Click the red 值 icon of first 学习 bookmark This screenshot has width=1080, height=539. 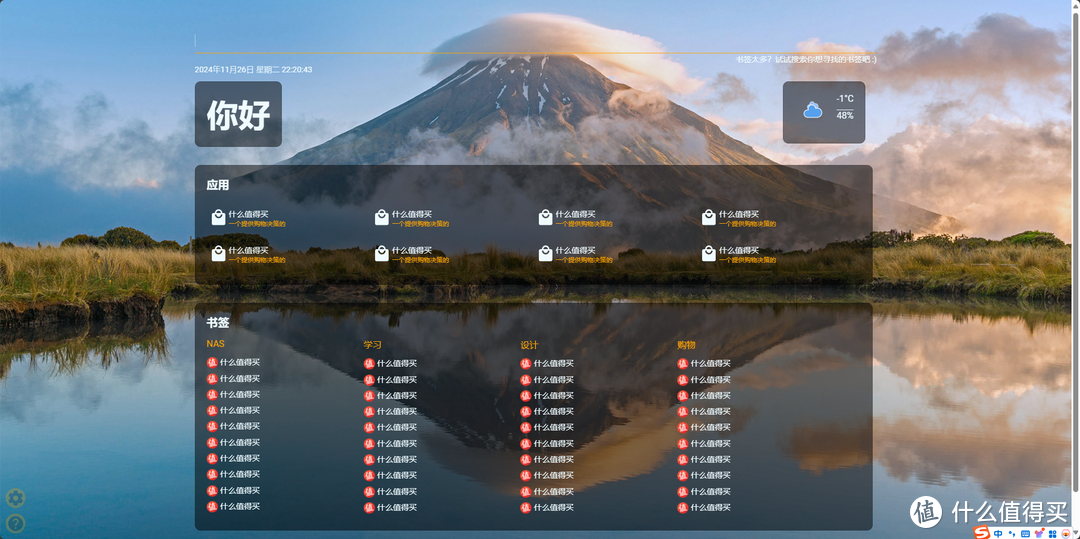click(369, 363)
